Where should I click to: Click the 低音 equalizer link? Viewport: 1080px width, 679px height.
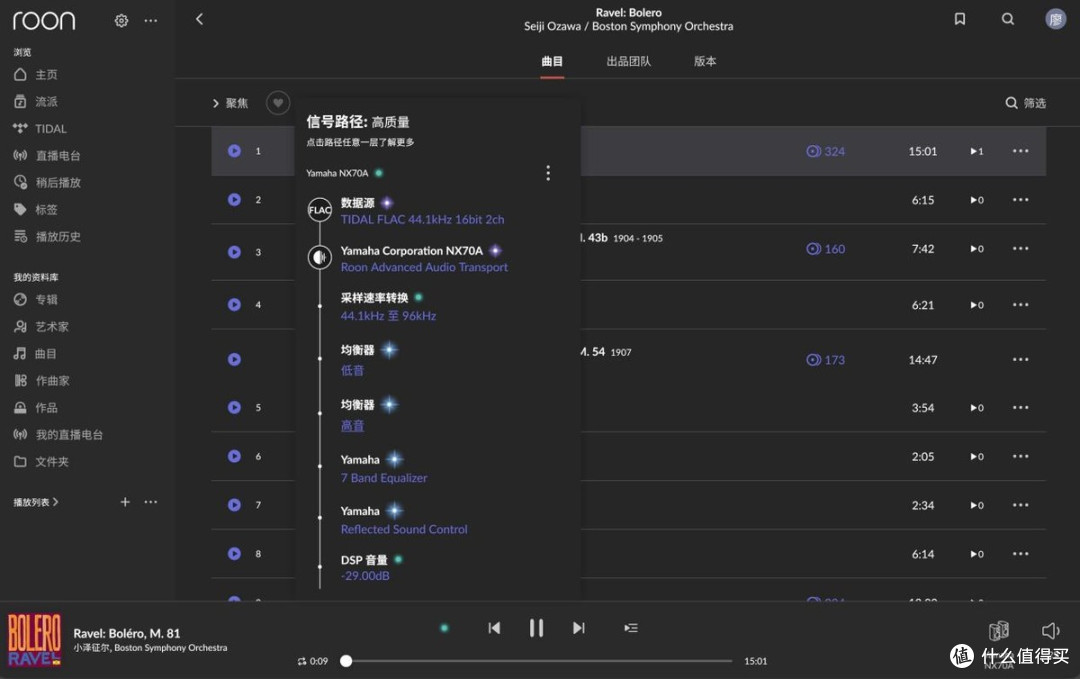click(x=352, y=370)
